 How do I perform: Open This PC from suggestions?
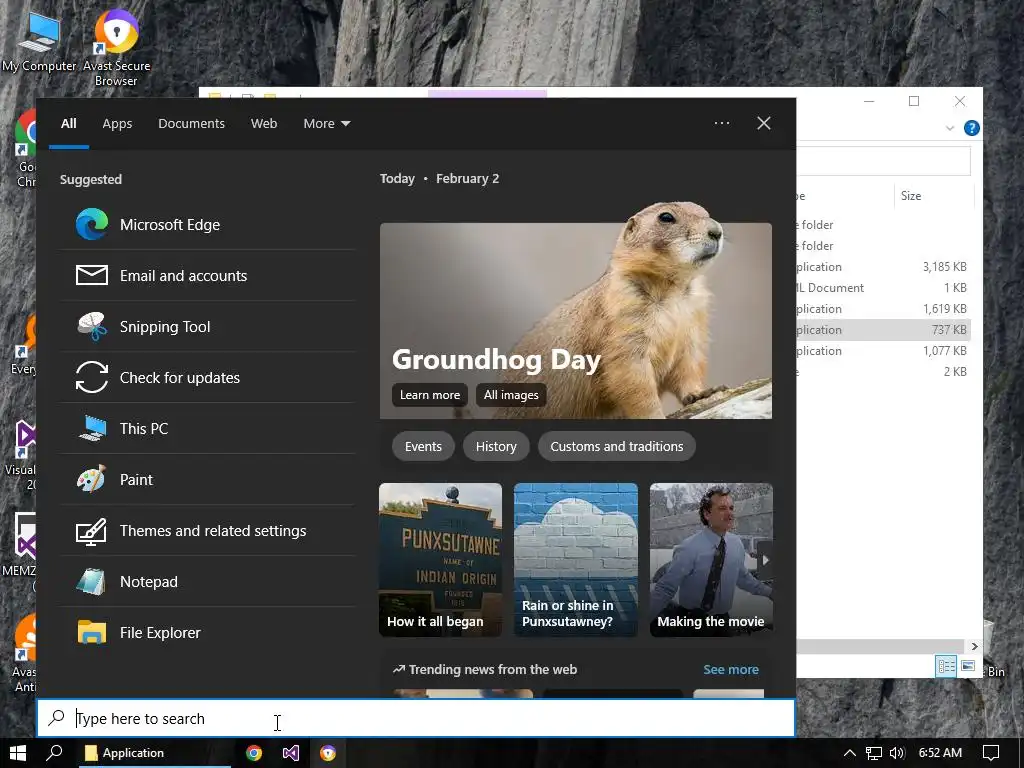click(208, 428)
